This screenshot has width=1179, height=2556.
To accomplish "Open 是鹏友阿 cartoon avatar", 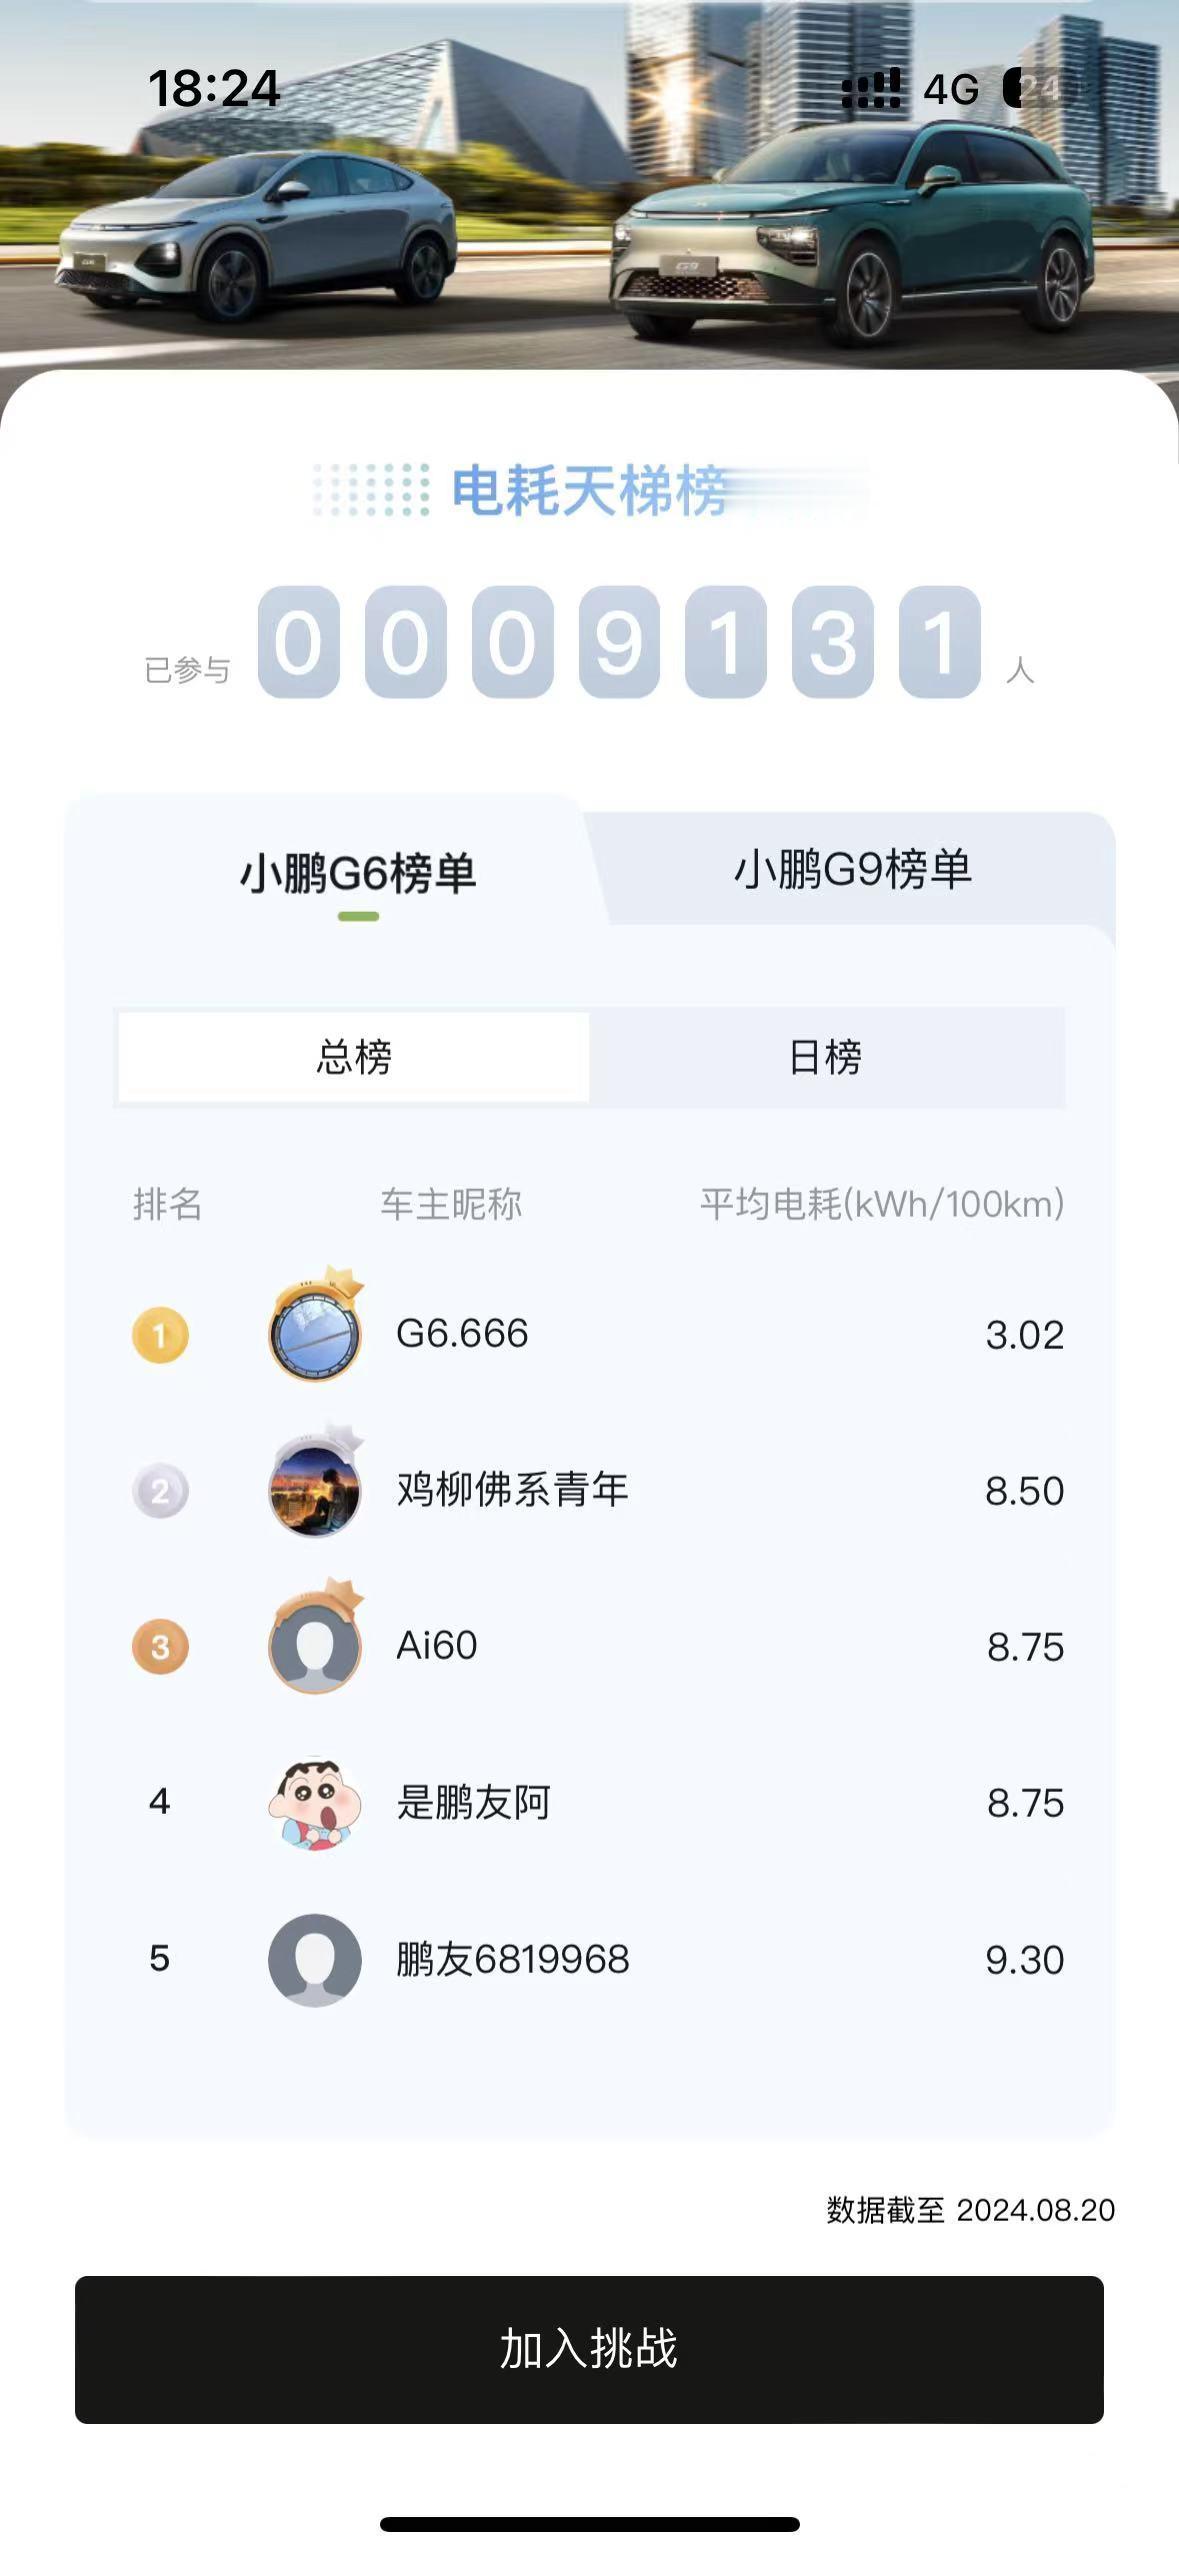I will (x=315, y=1802).
